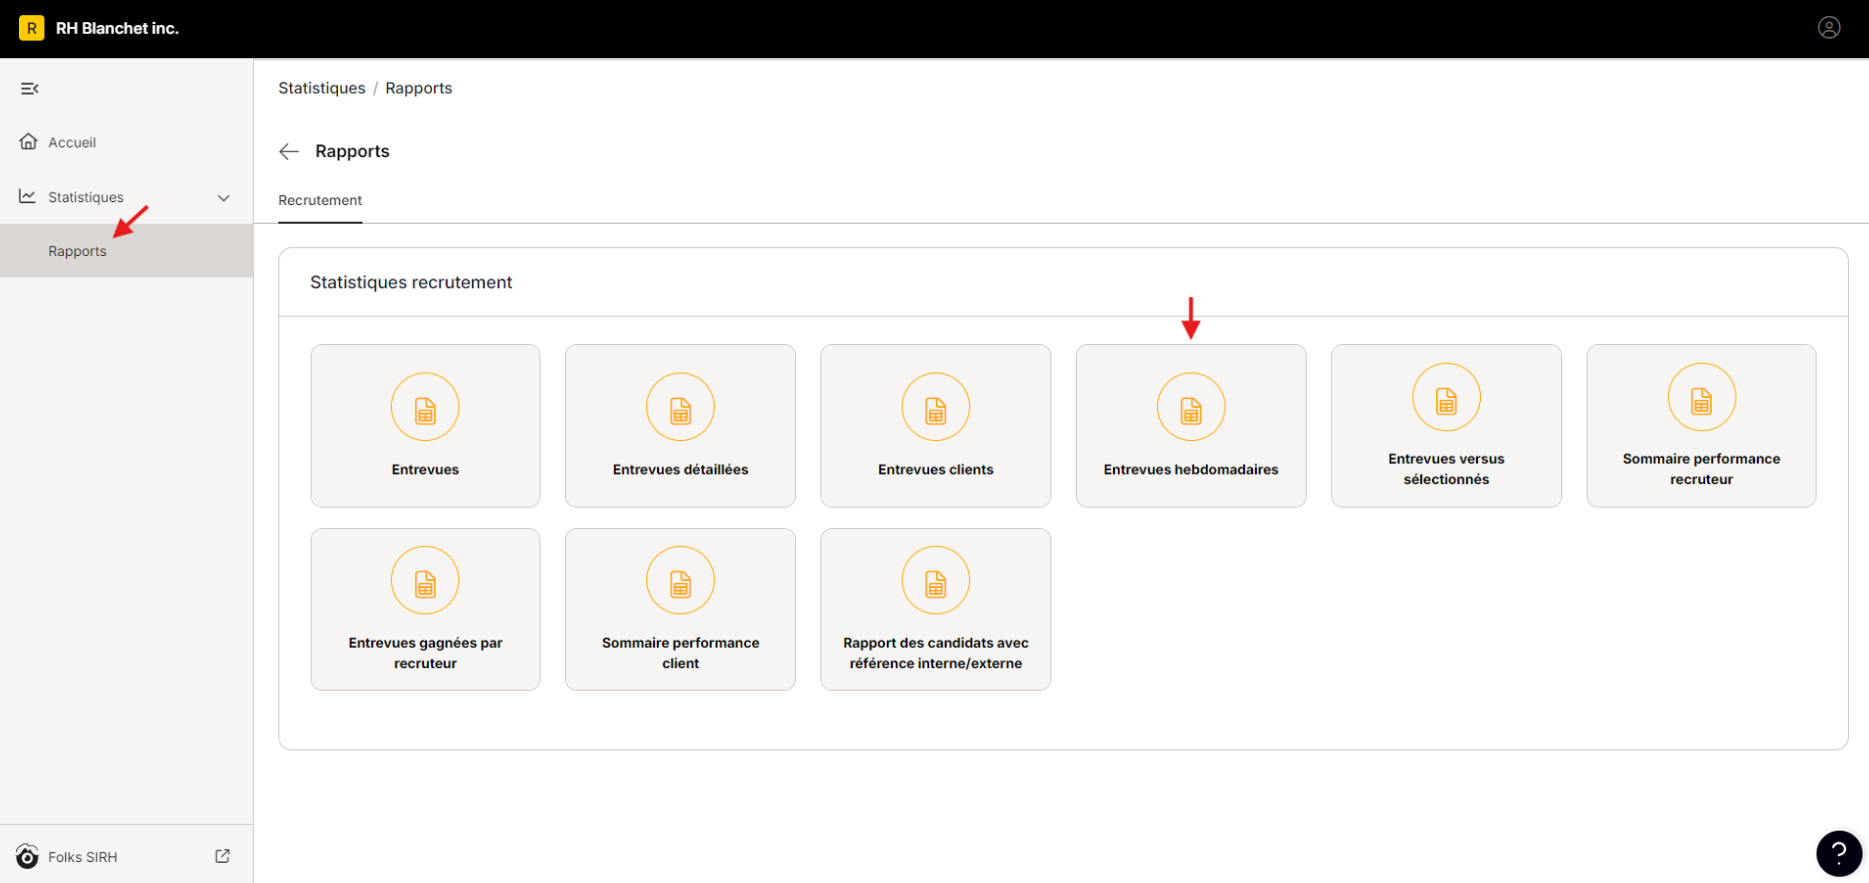This screenshot has width=1869, height=883.
Task: Click the Statistiques recrutement section title
Action: pos(411,282)
